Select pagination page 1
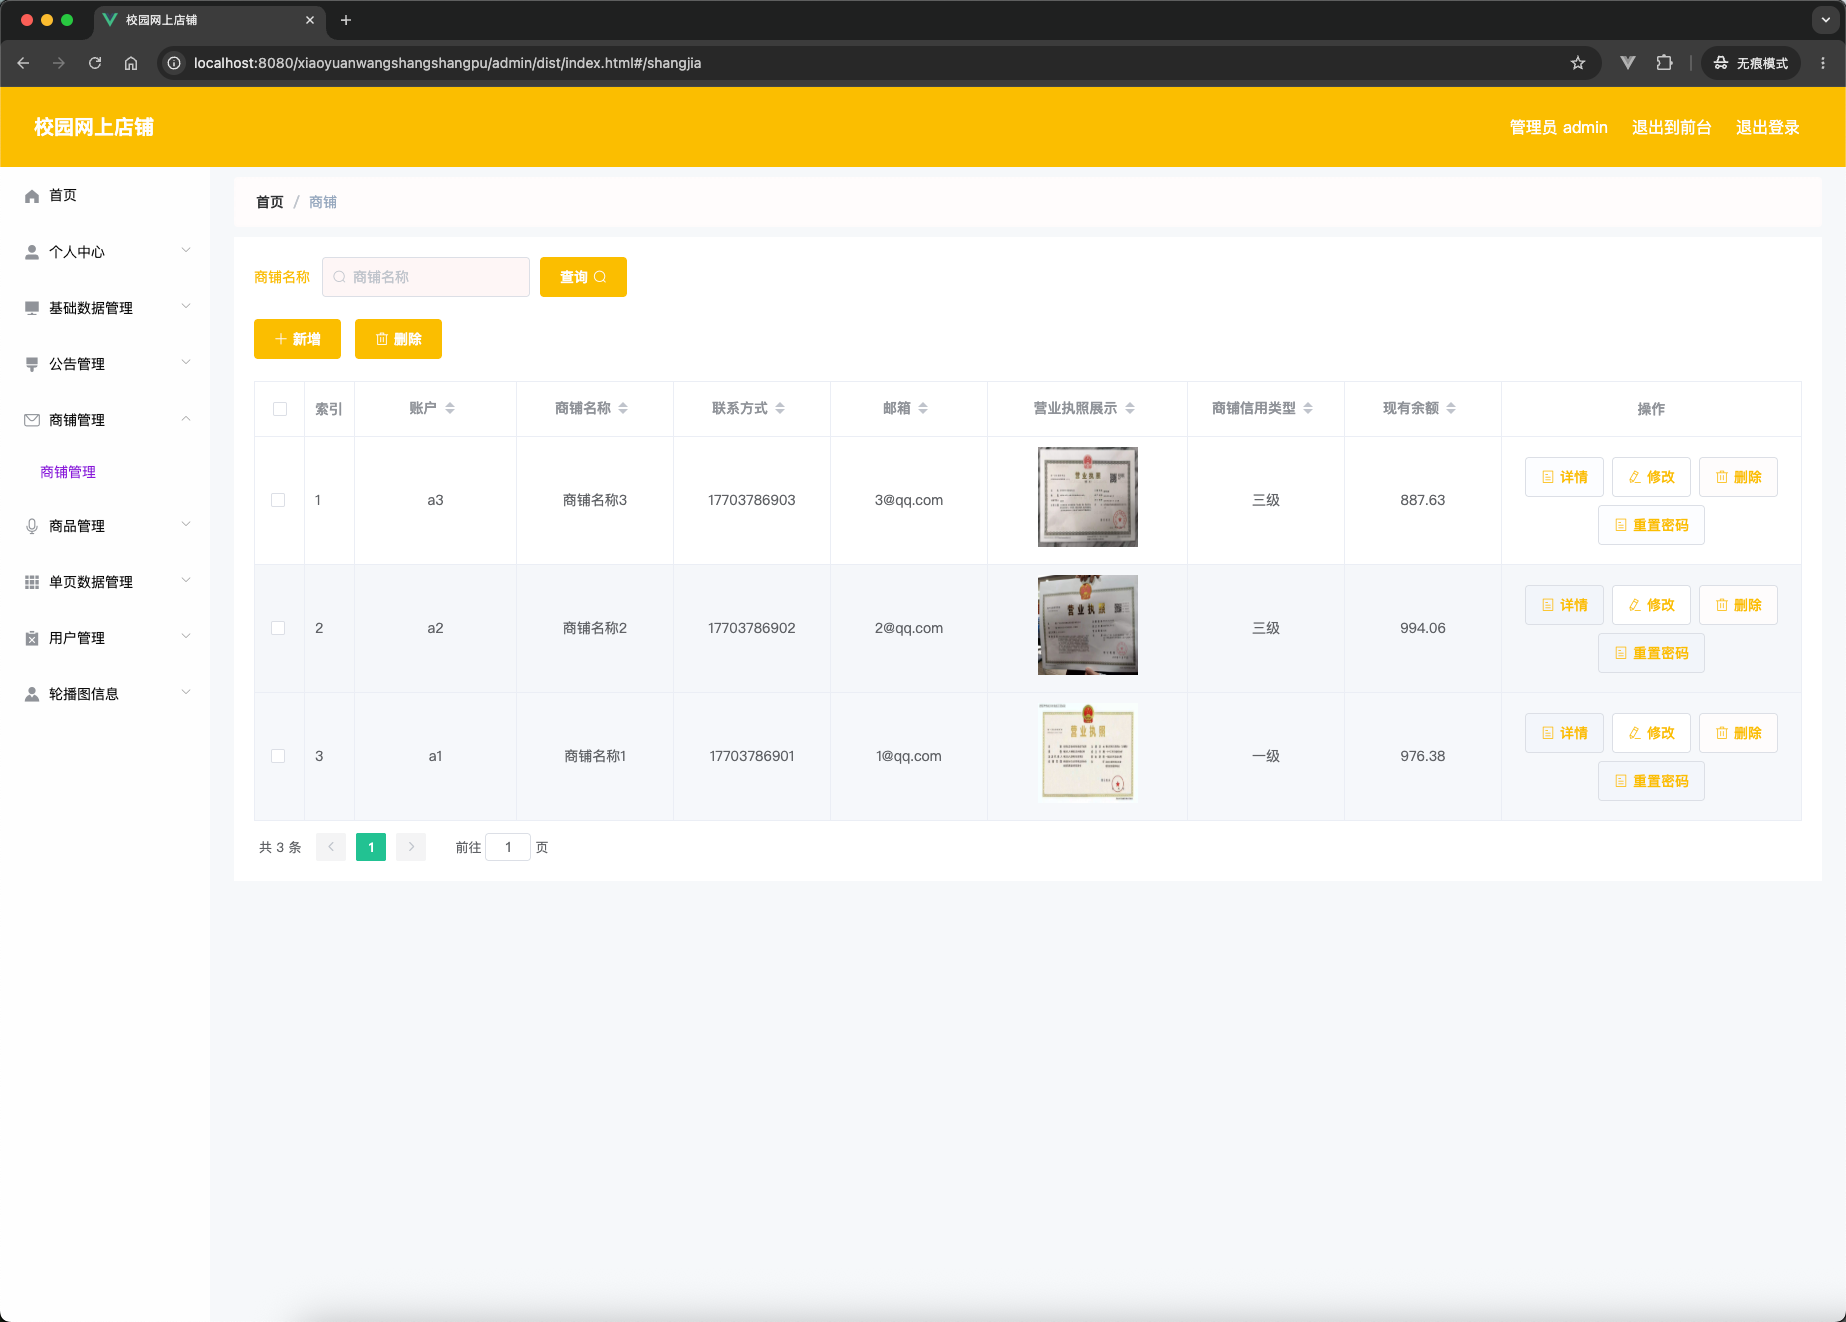The height and width of the screenshot is (1322, 1846). [371, 847]
